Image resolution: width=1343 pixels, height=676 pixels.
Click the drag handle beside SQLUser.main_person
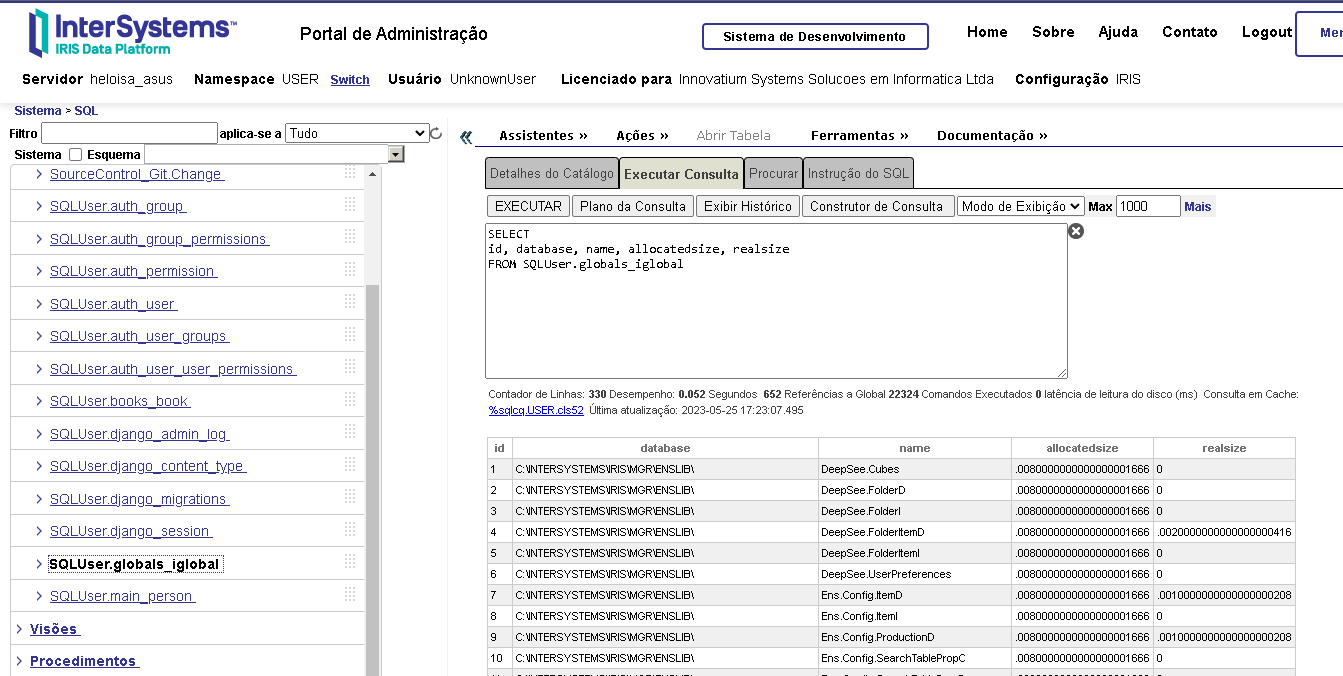[x=350, y=594]
